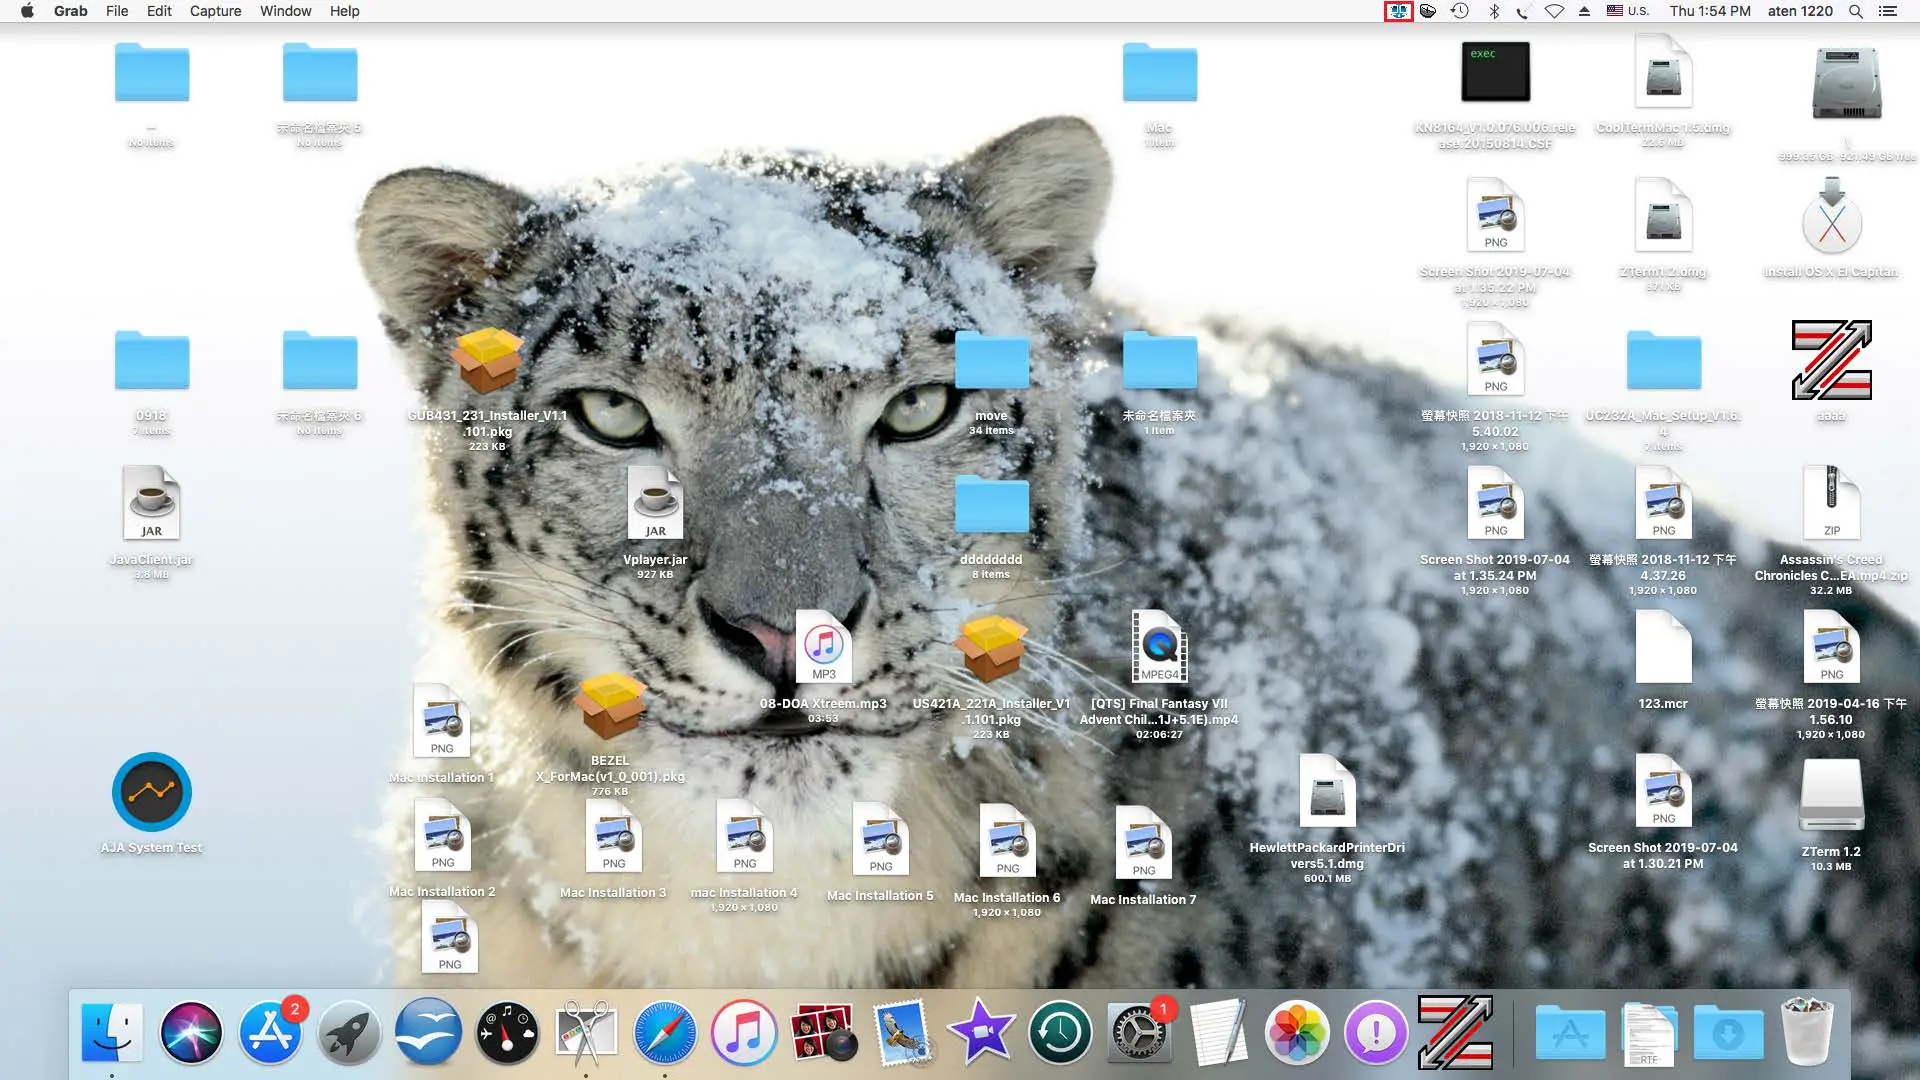
Task: Open the Time Machine menu bar menu
Action: (x=1460, y=11)
